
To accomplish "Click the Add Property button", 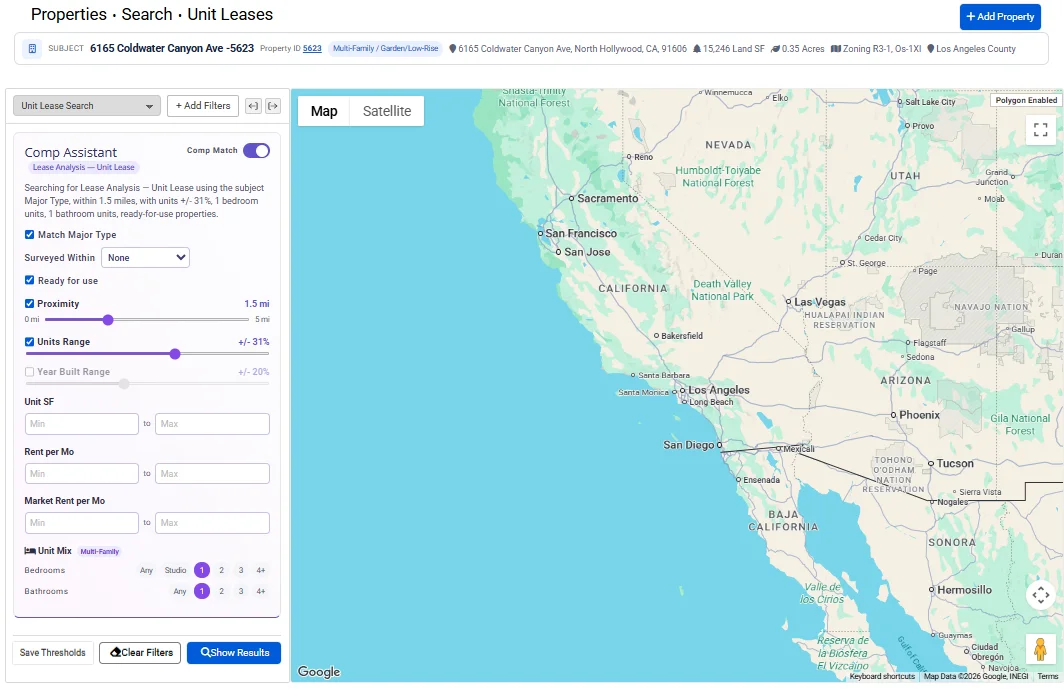I will (1000, 17).
